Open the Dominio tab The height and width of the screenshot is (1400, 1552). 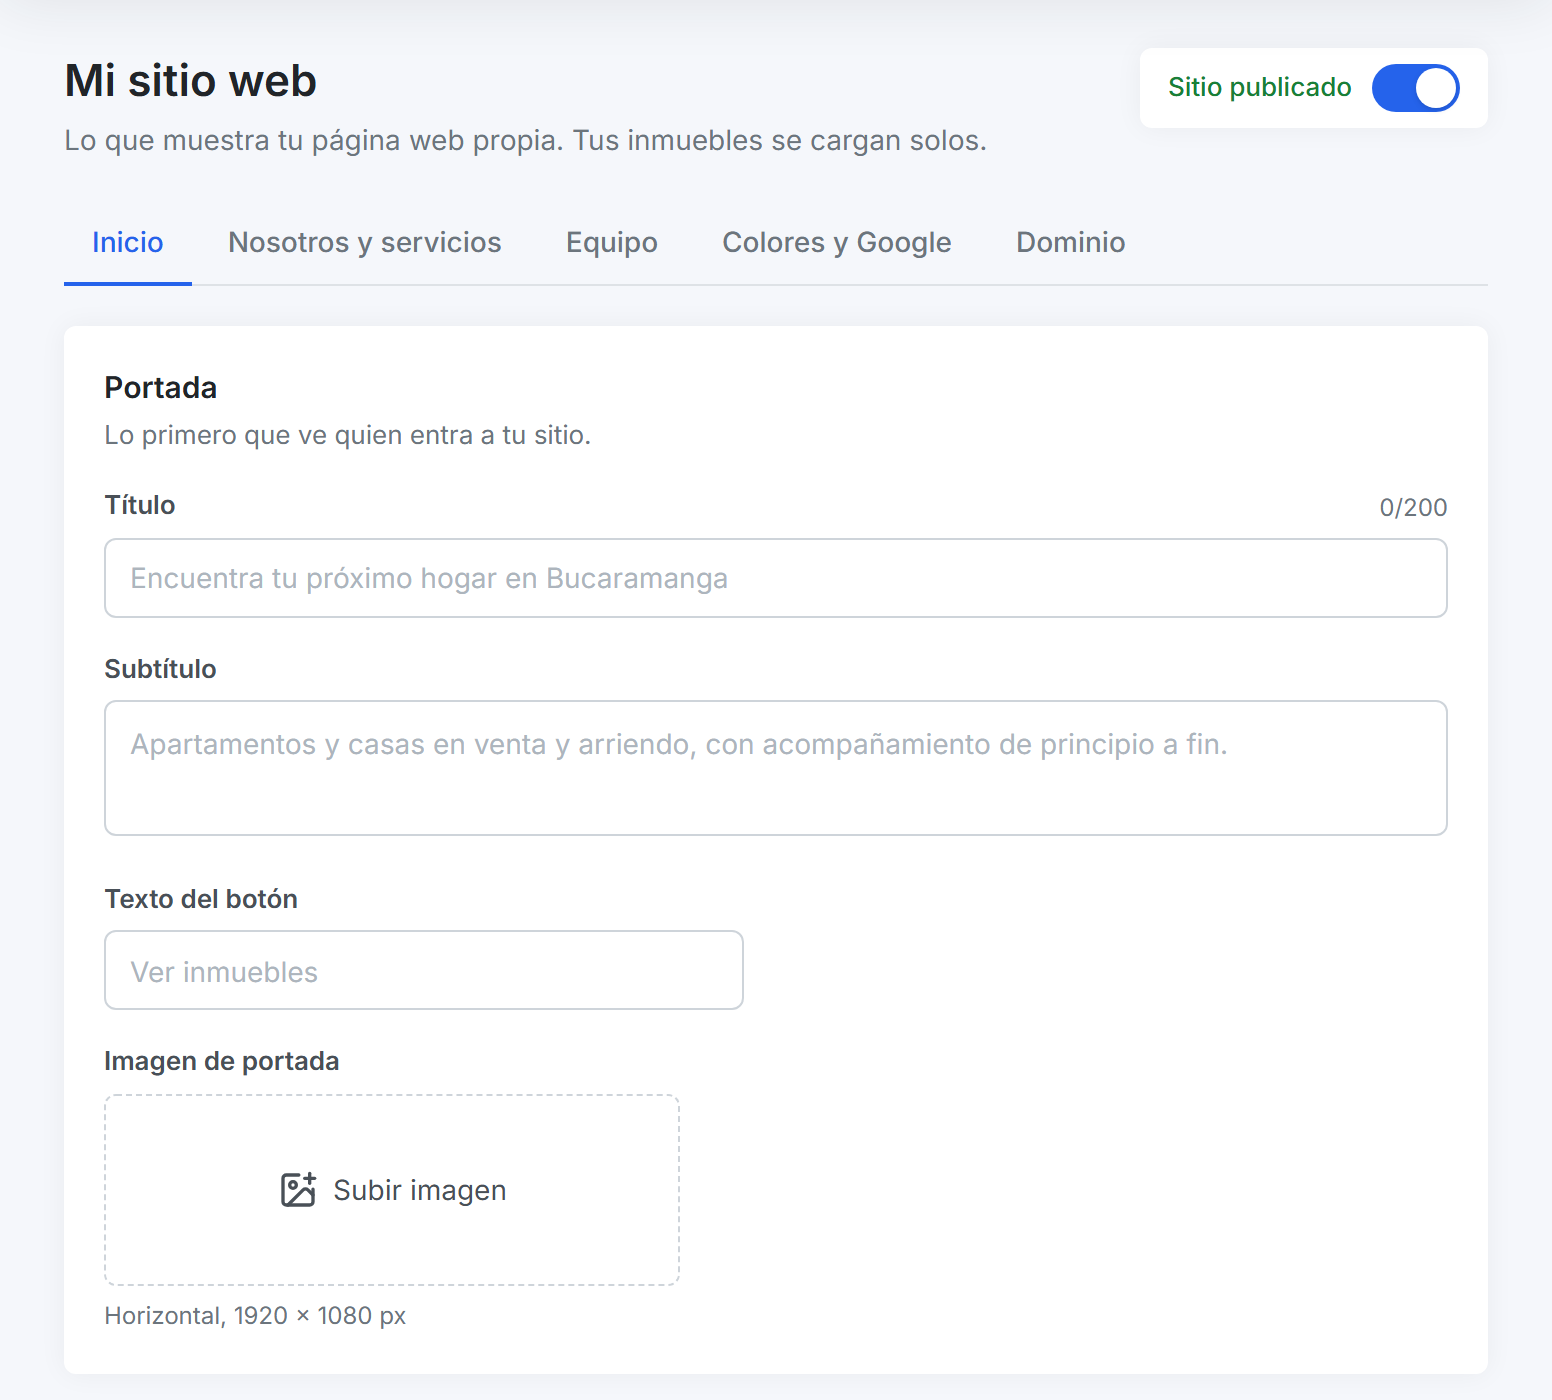tap(1071, 243)
